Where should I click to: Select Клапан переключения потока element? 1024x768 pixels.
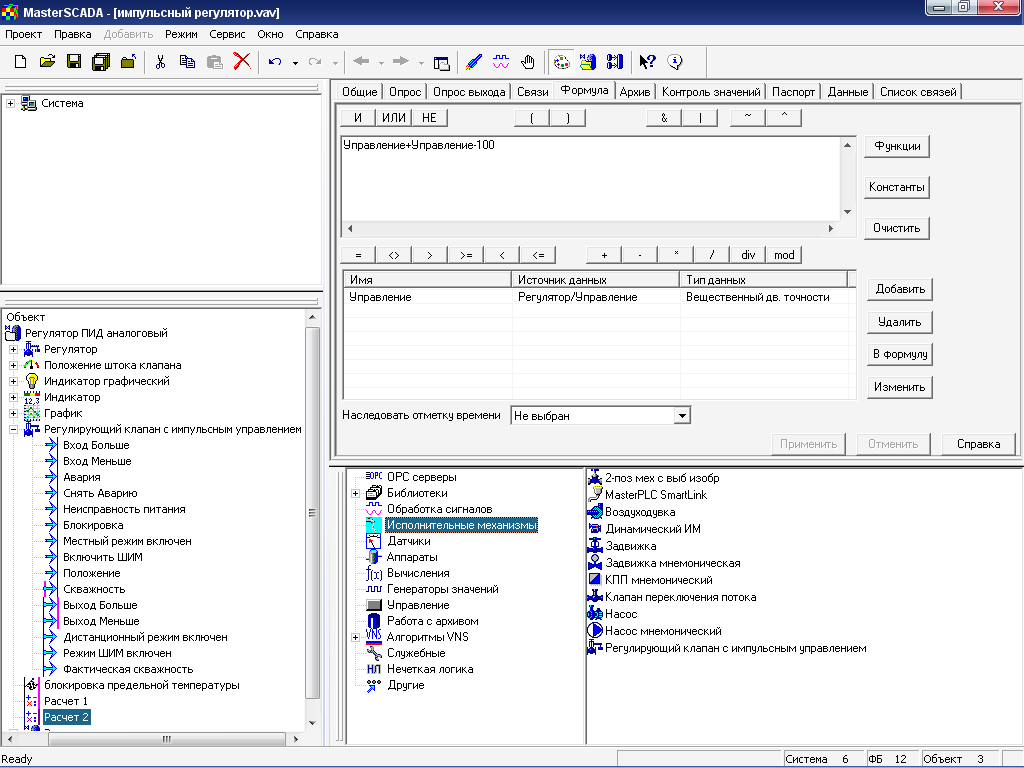coord(680,597)
